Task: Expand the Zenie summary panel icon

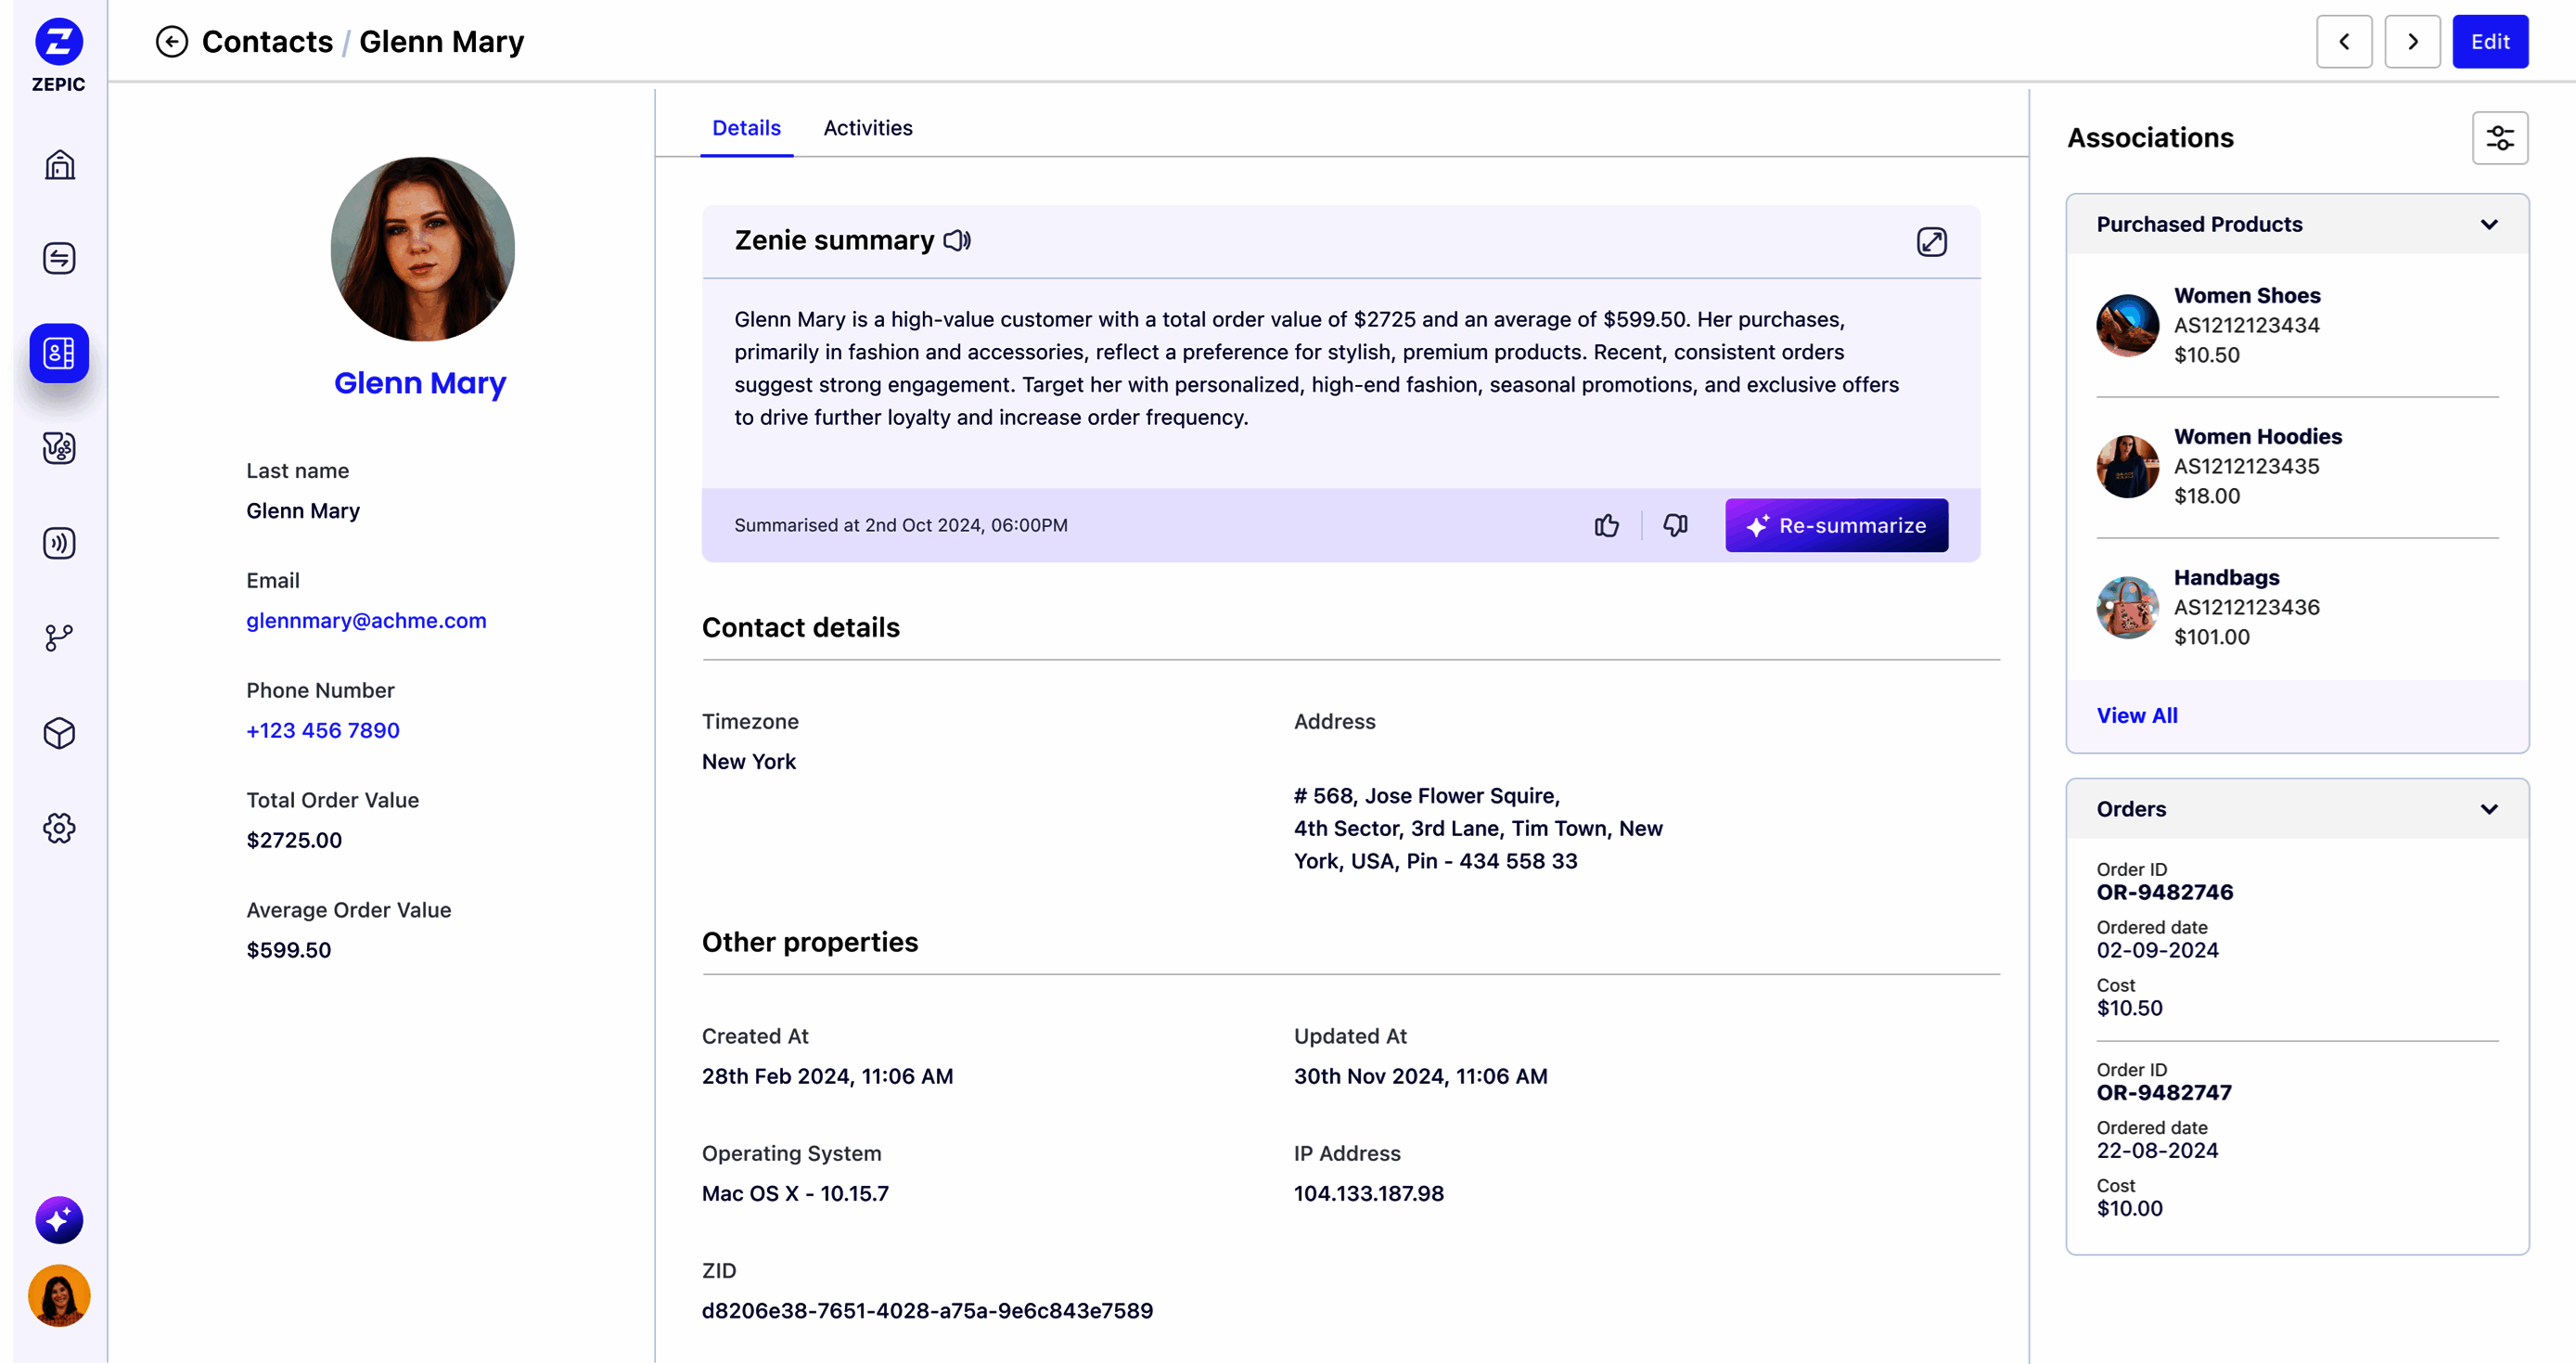Action: click(1931, 242)
